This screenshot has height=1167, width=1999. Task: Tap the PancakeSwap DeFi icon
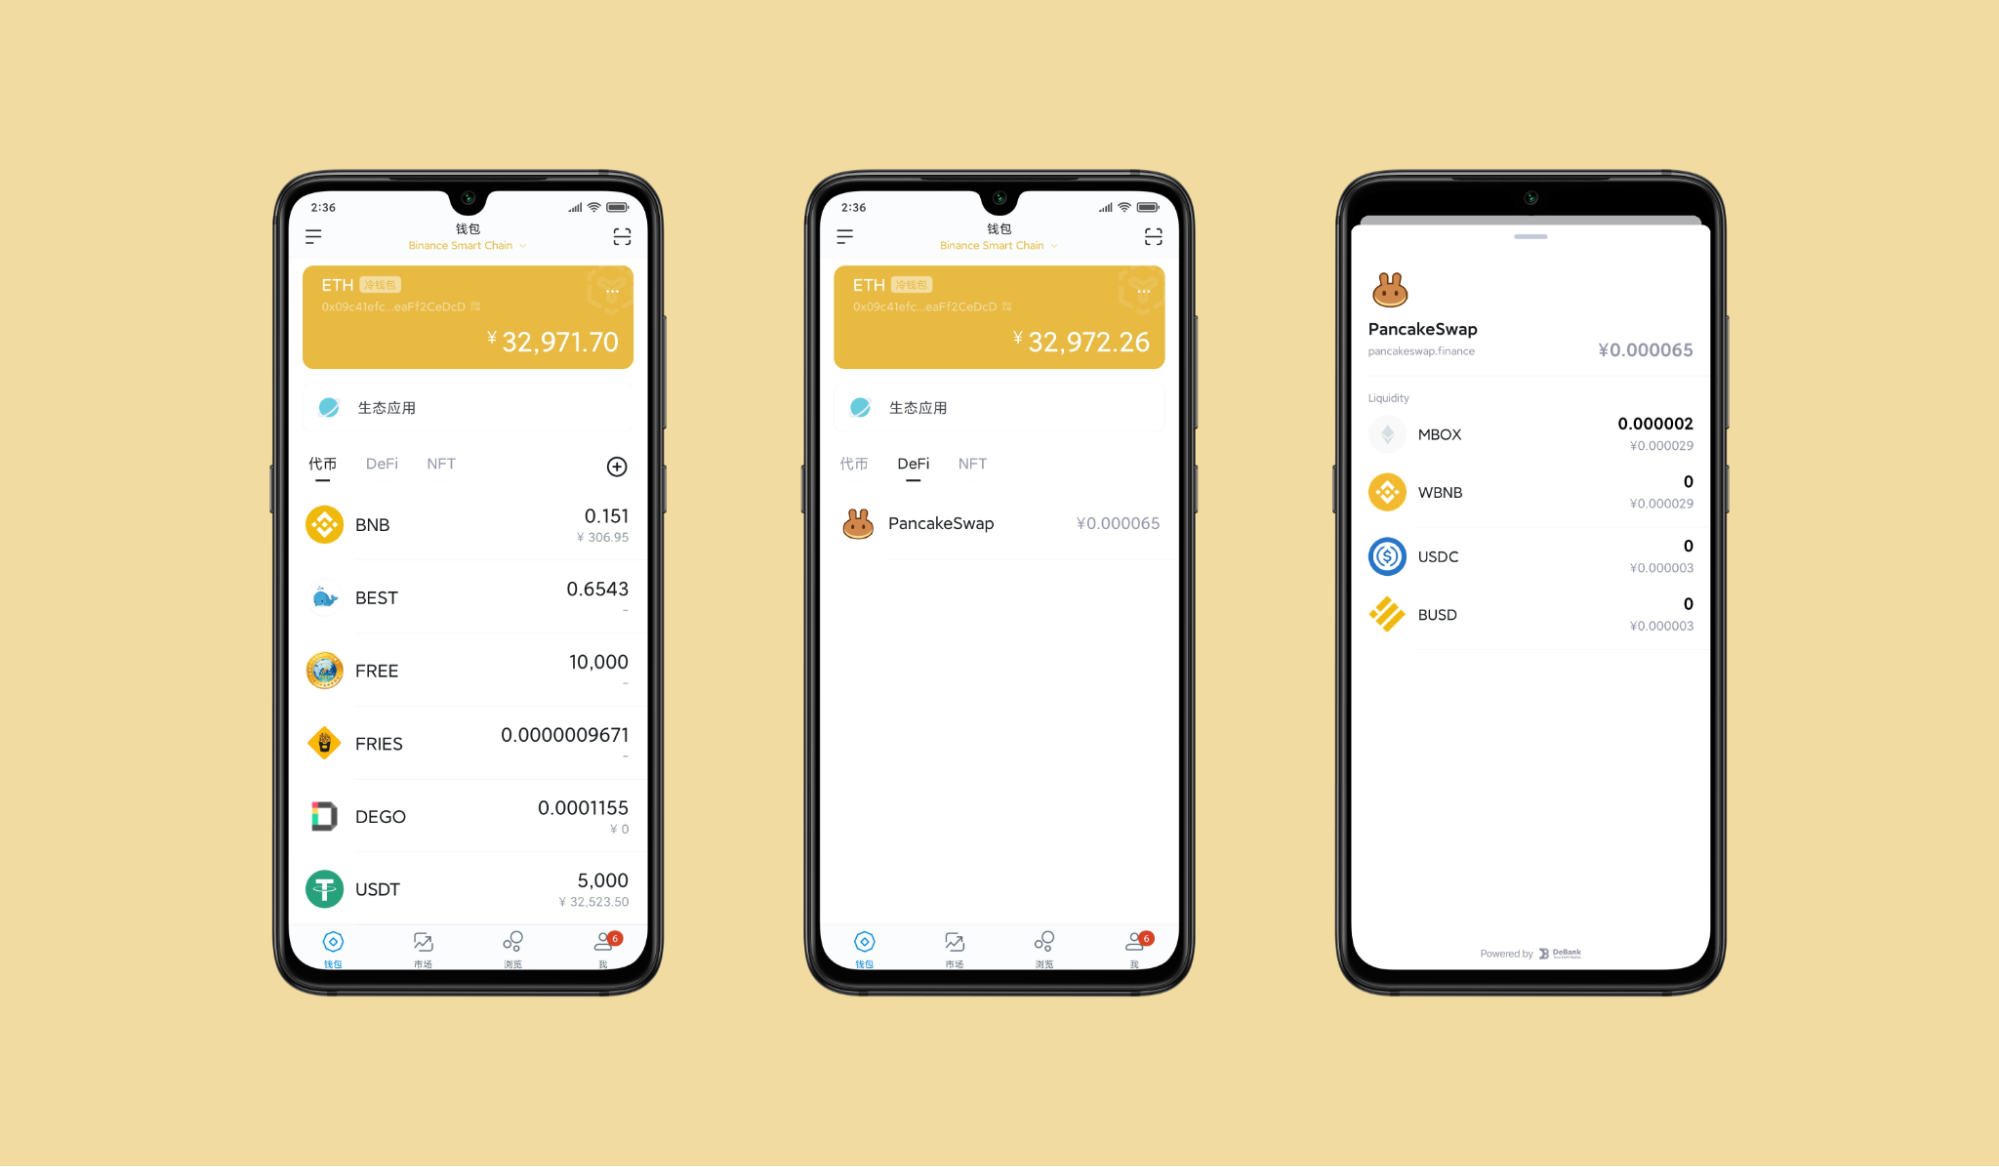pyautogui.click(x=857, y=522)
